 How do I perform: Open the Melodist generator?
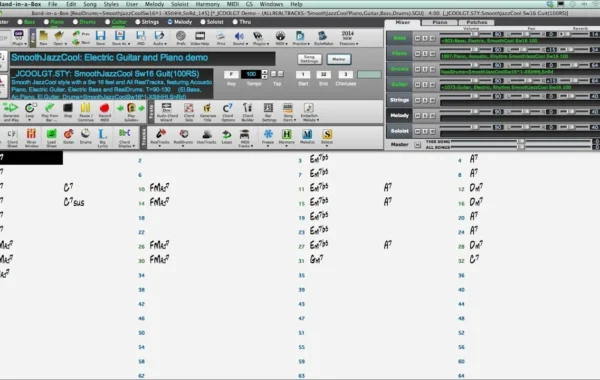(307, 137)
